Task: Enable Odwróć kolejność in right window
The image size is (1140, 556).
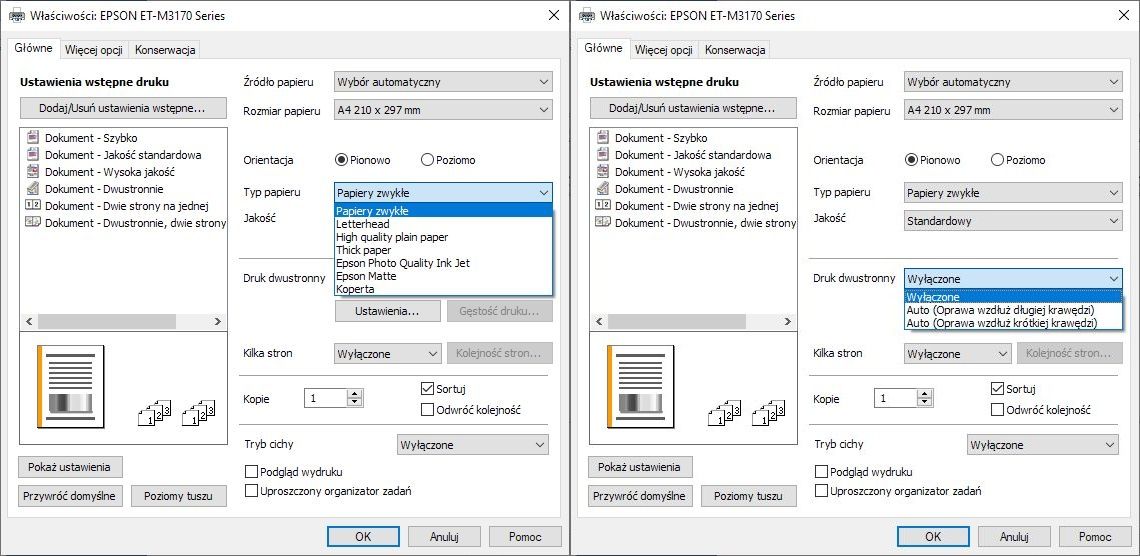Action: pyautogui.click(x=998, y=410)
